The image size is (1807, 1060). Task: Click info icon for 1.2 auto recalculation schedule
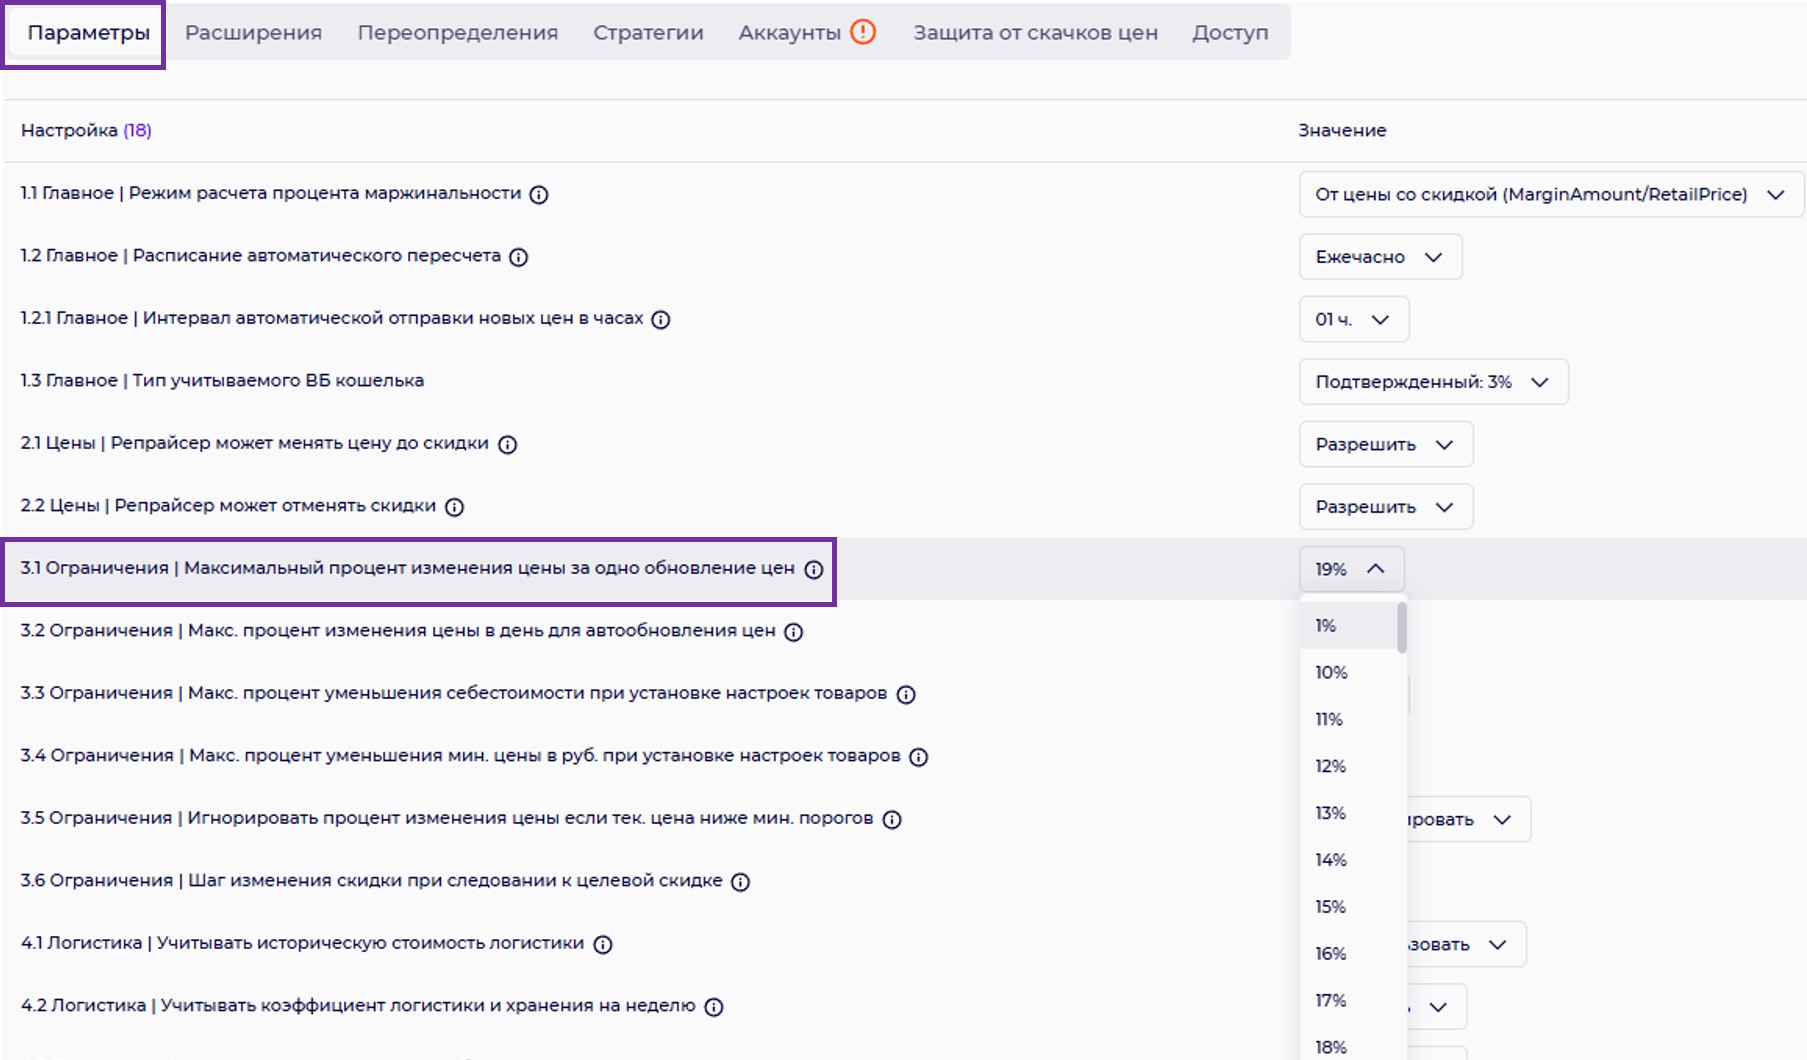tap(518, 257)
